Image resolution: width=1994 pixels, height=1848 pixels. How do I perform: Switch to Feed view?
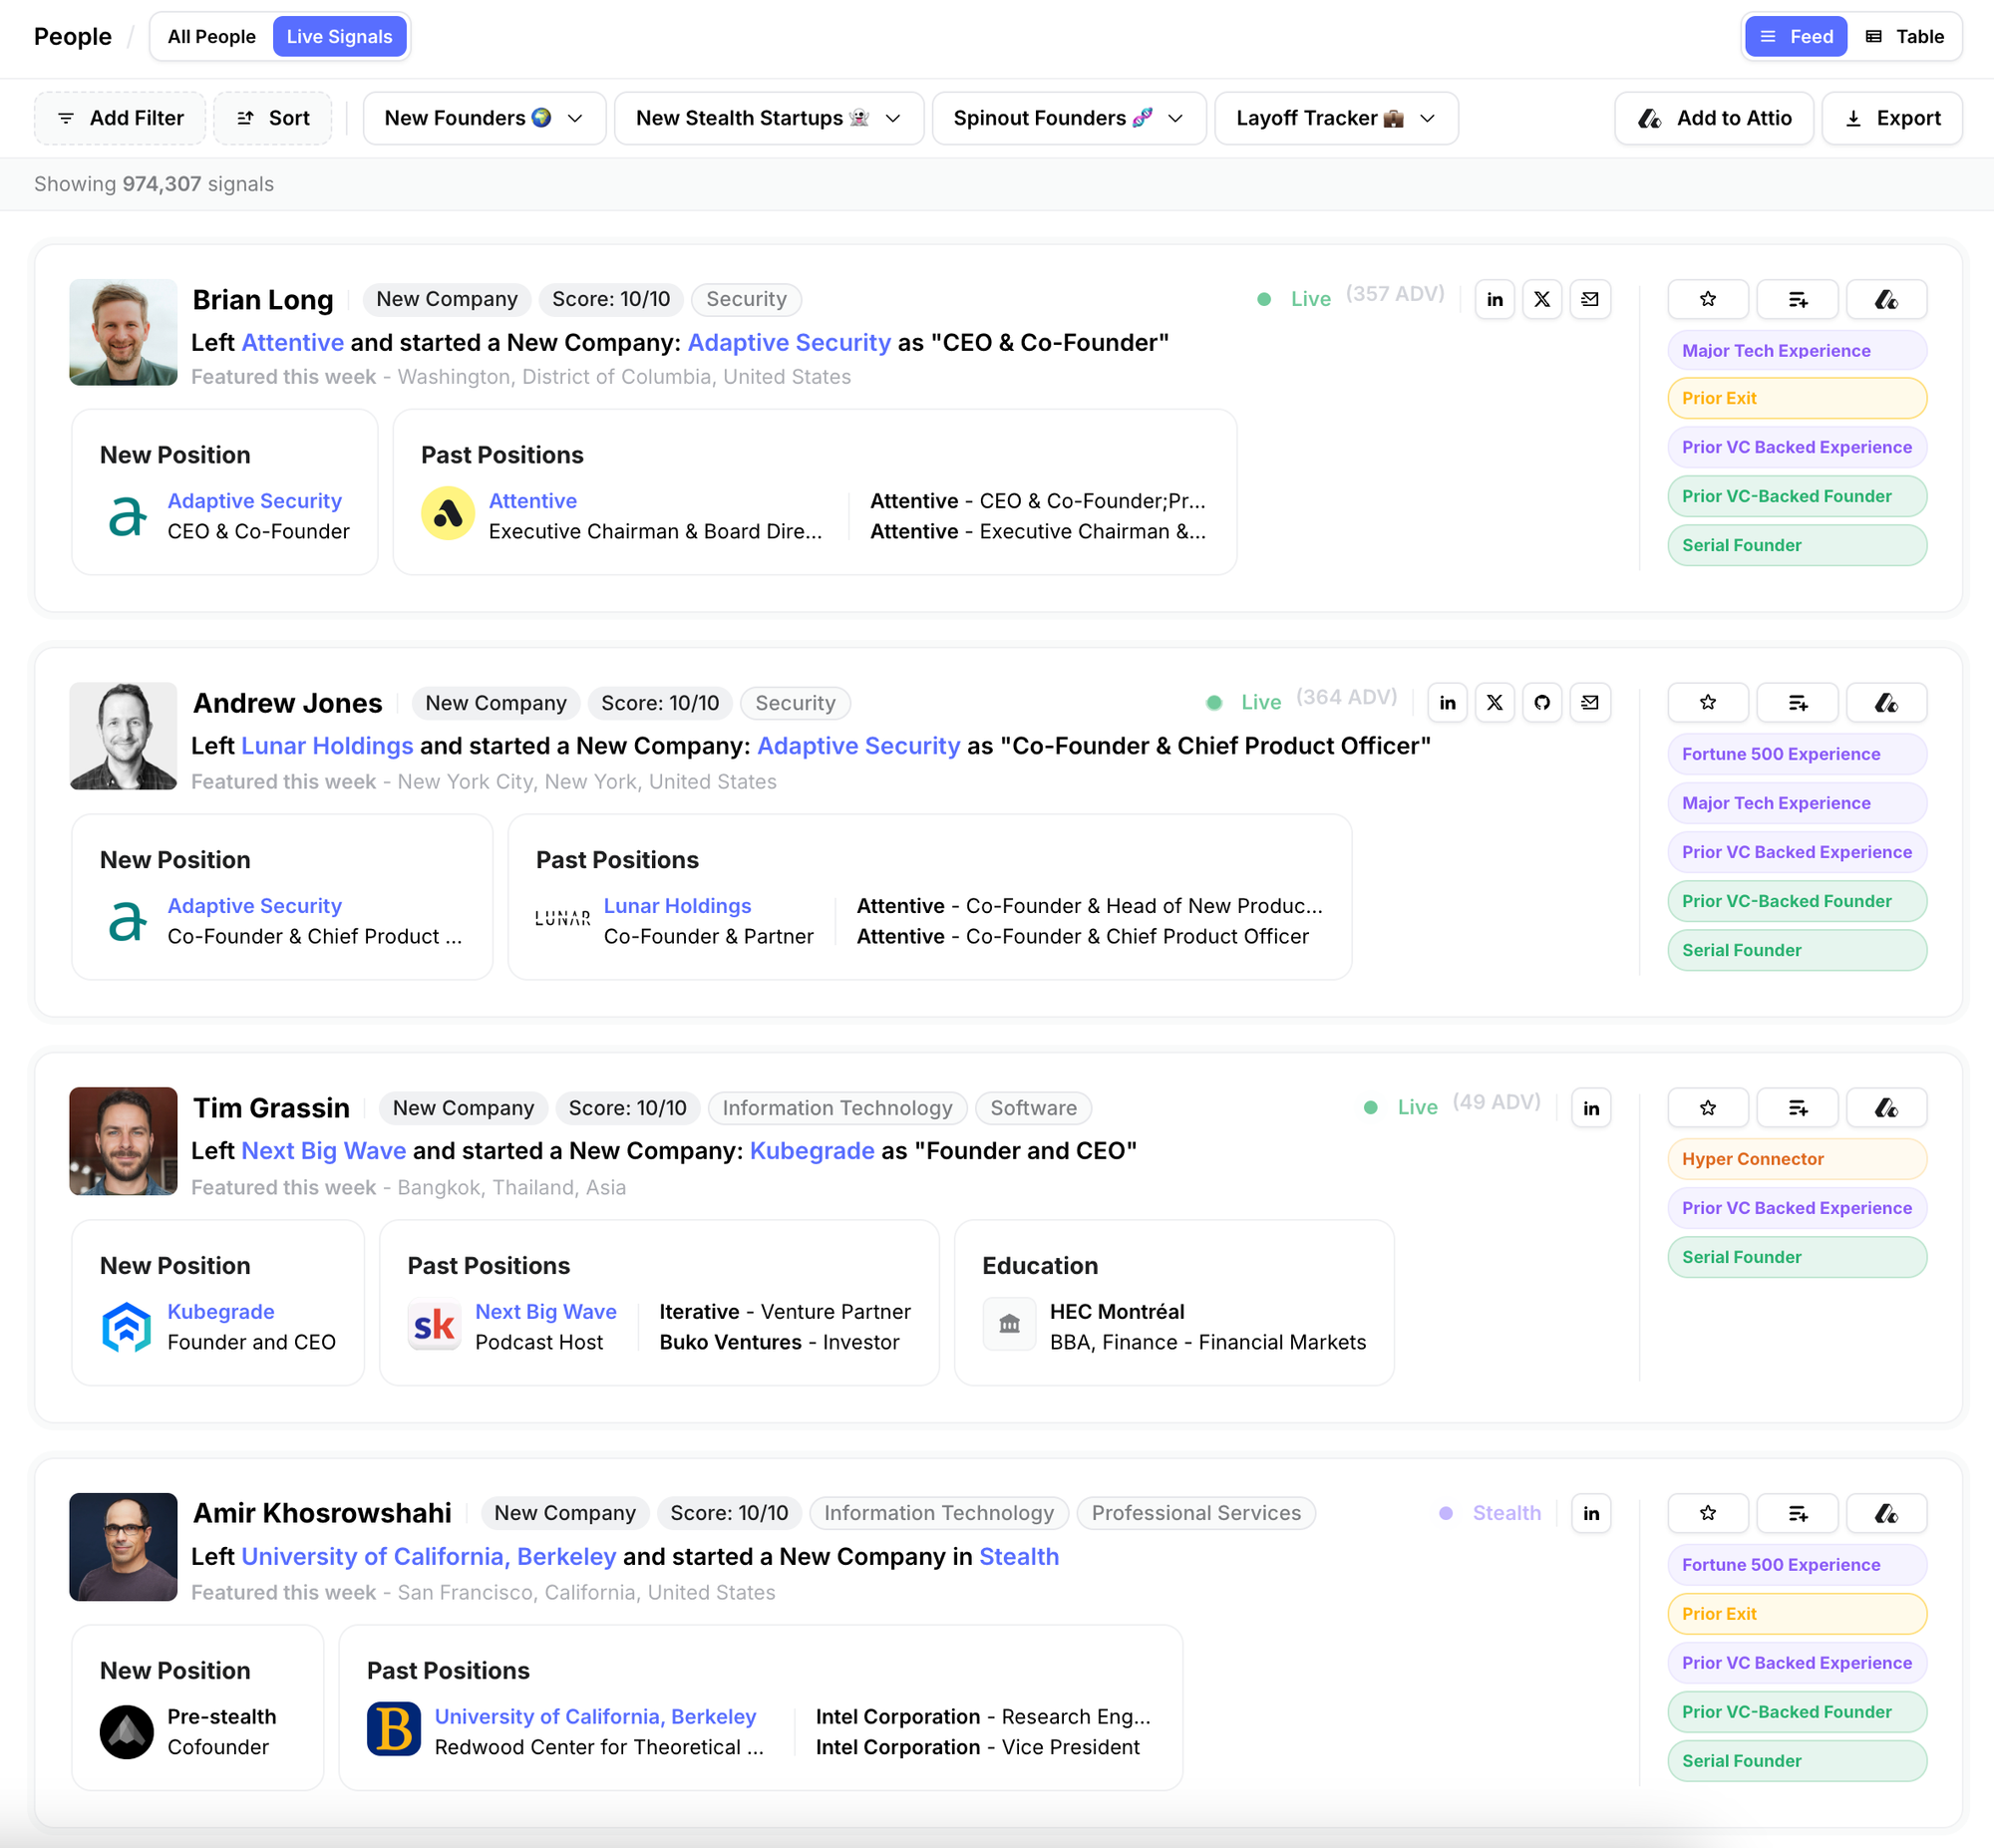tap(1796, 37)
